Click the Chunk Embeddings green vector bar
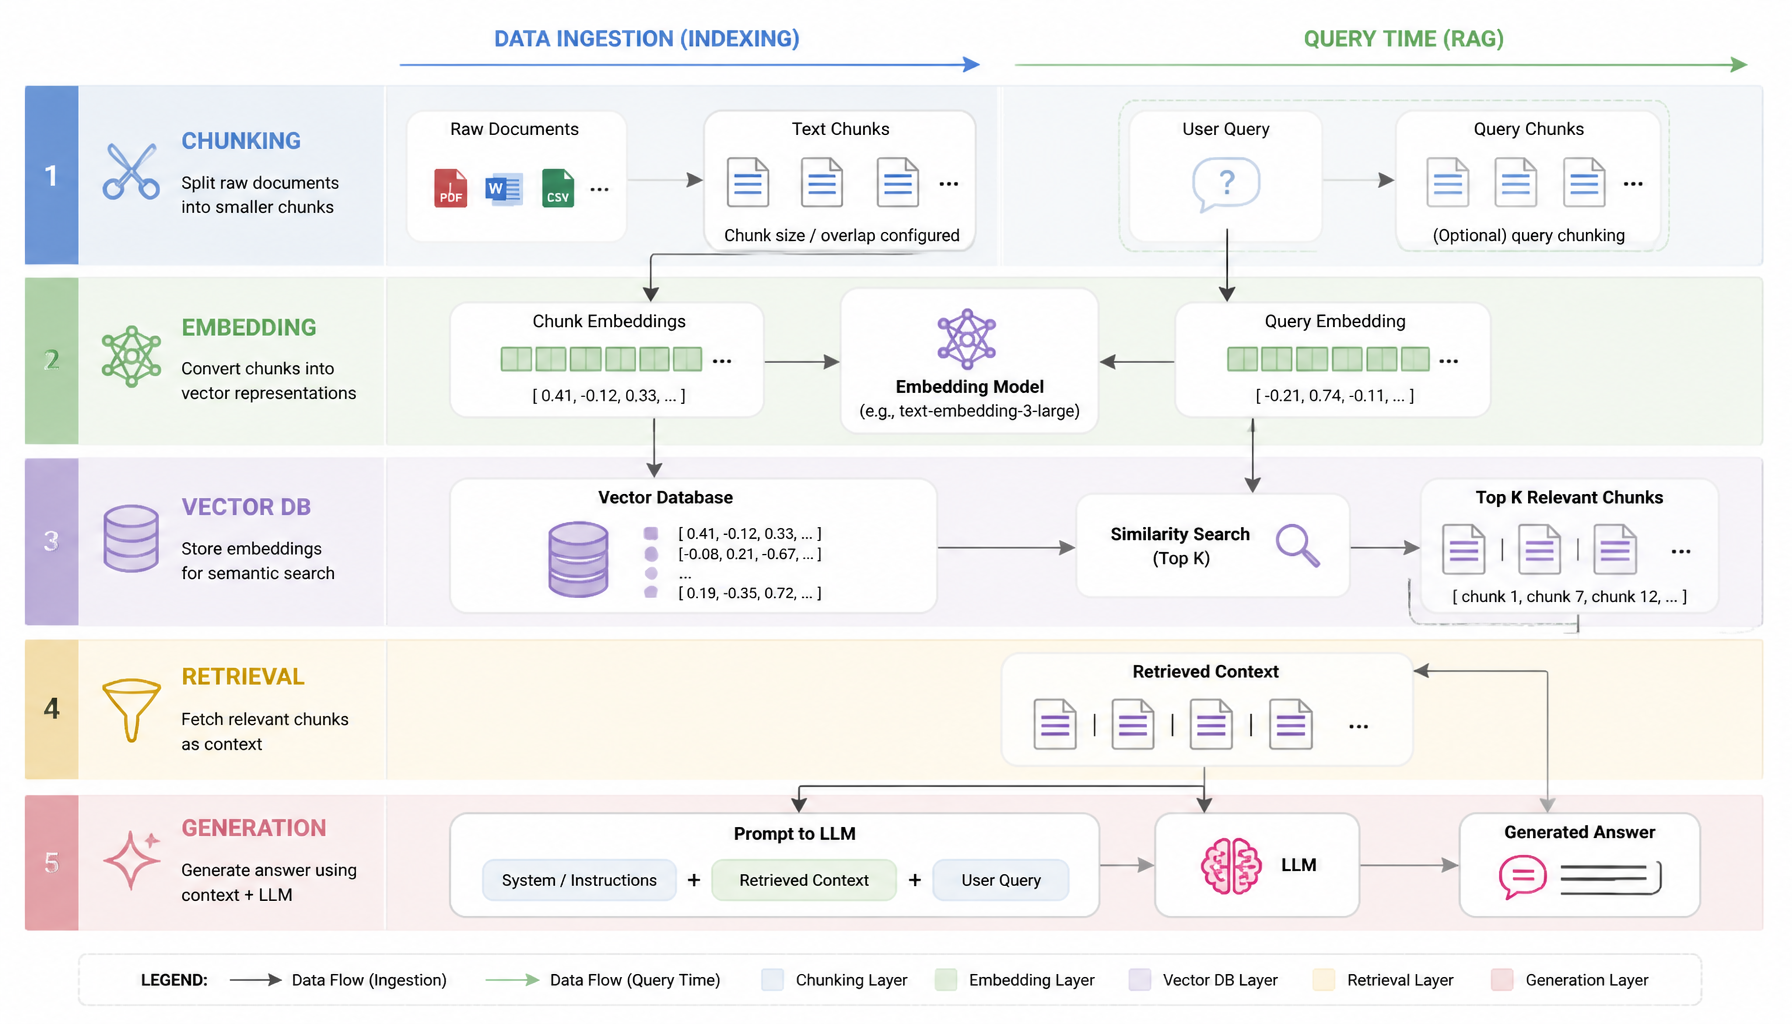Screen dimensions: 1792x1024 pyautogui.click(x=601, y=359)
